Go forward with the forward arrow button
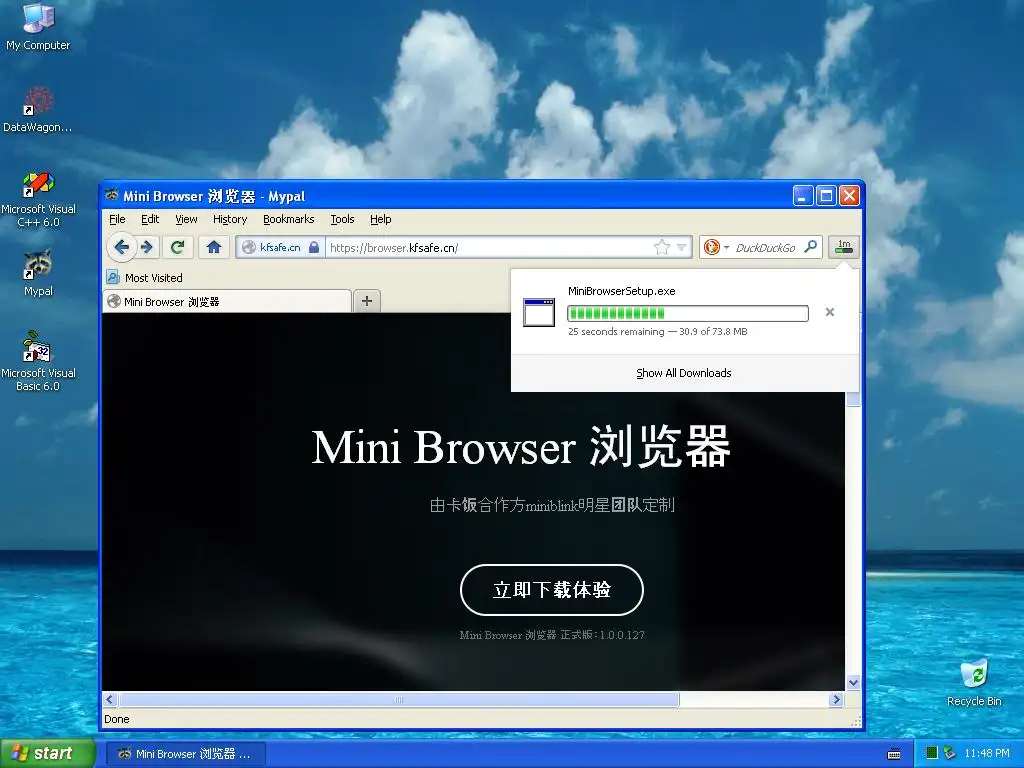Screen dimensions: 1024x768 (147, 247)
